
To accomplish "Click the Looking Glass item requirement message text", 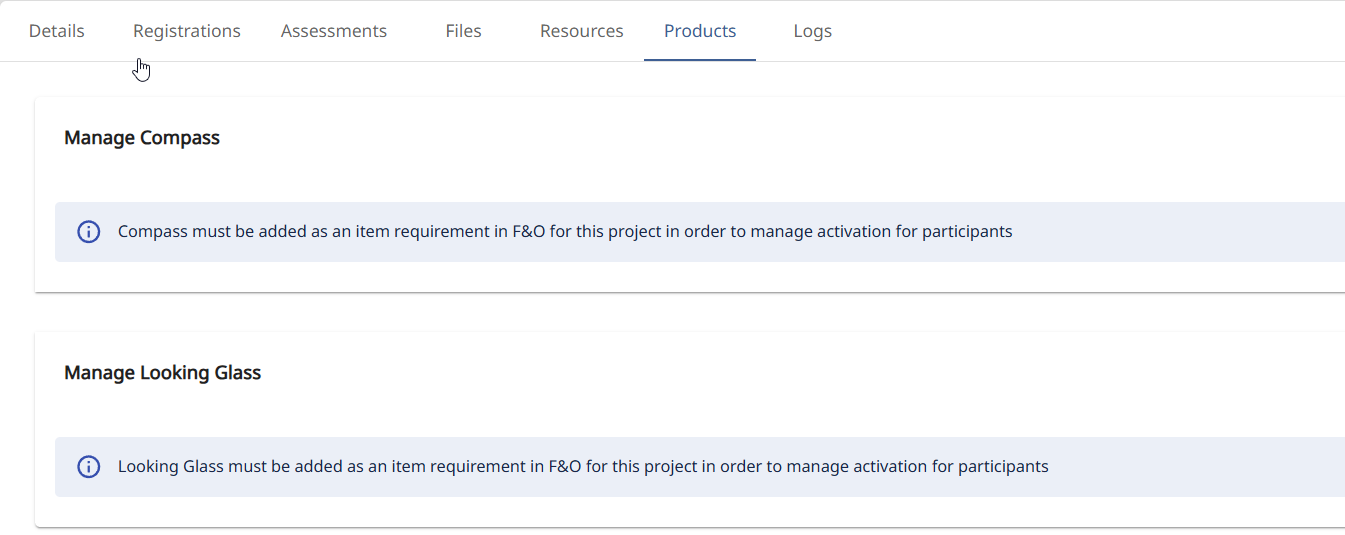I will 583,467.
